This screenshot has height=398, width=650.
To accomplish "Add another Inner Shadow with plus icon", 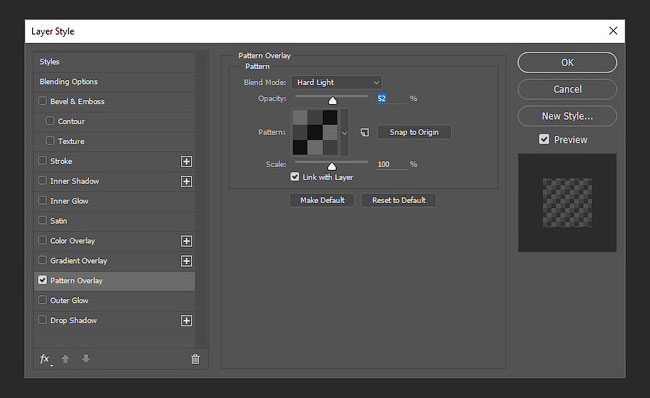I will 187,182.
